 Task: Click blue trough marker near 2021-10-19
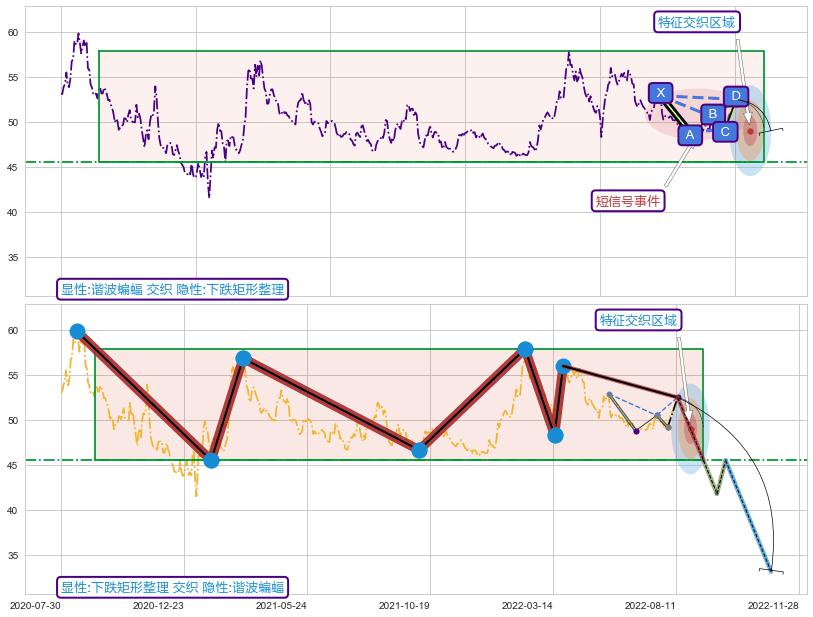pyautogui.click(x=419, y=450)
